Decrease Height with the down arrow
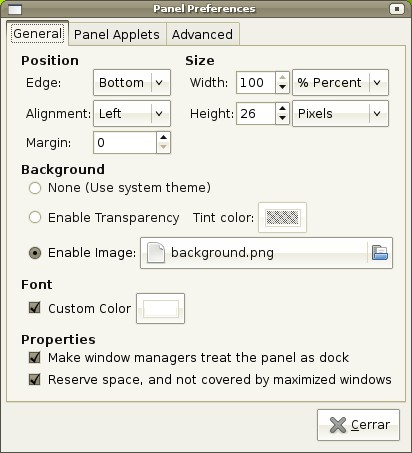Image resolution: width=412 pixels, height=453 pixels. tap(282, 118)
